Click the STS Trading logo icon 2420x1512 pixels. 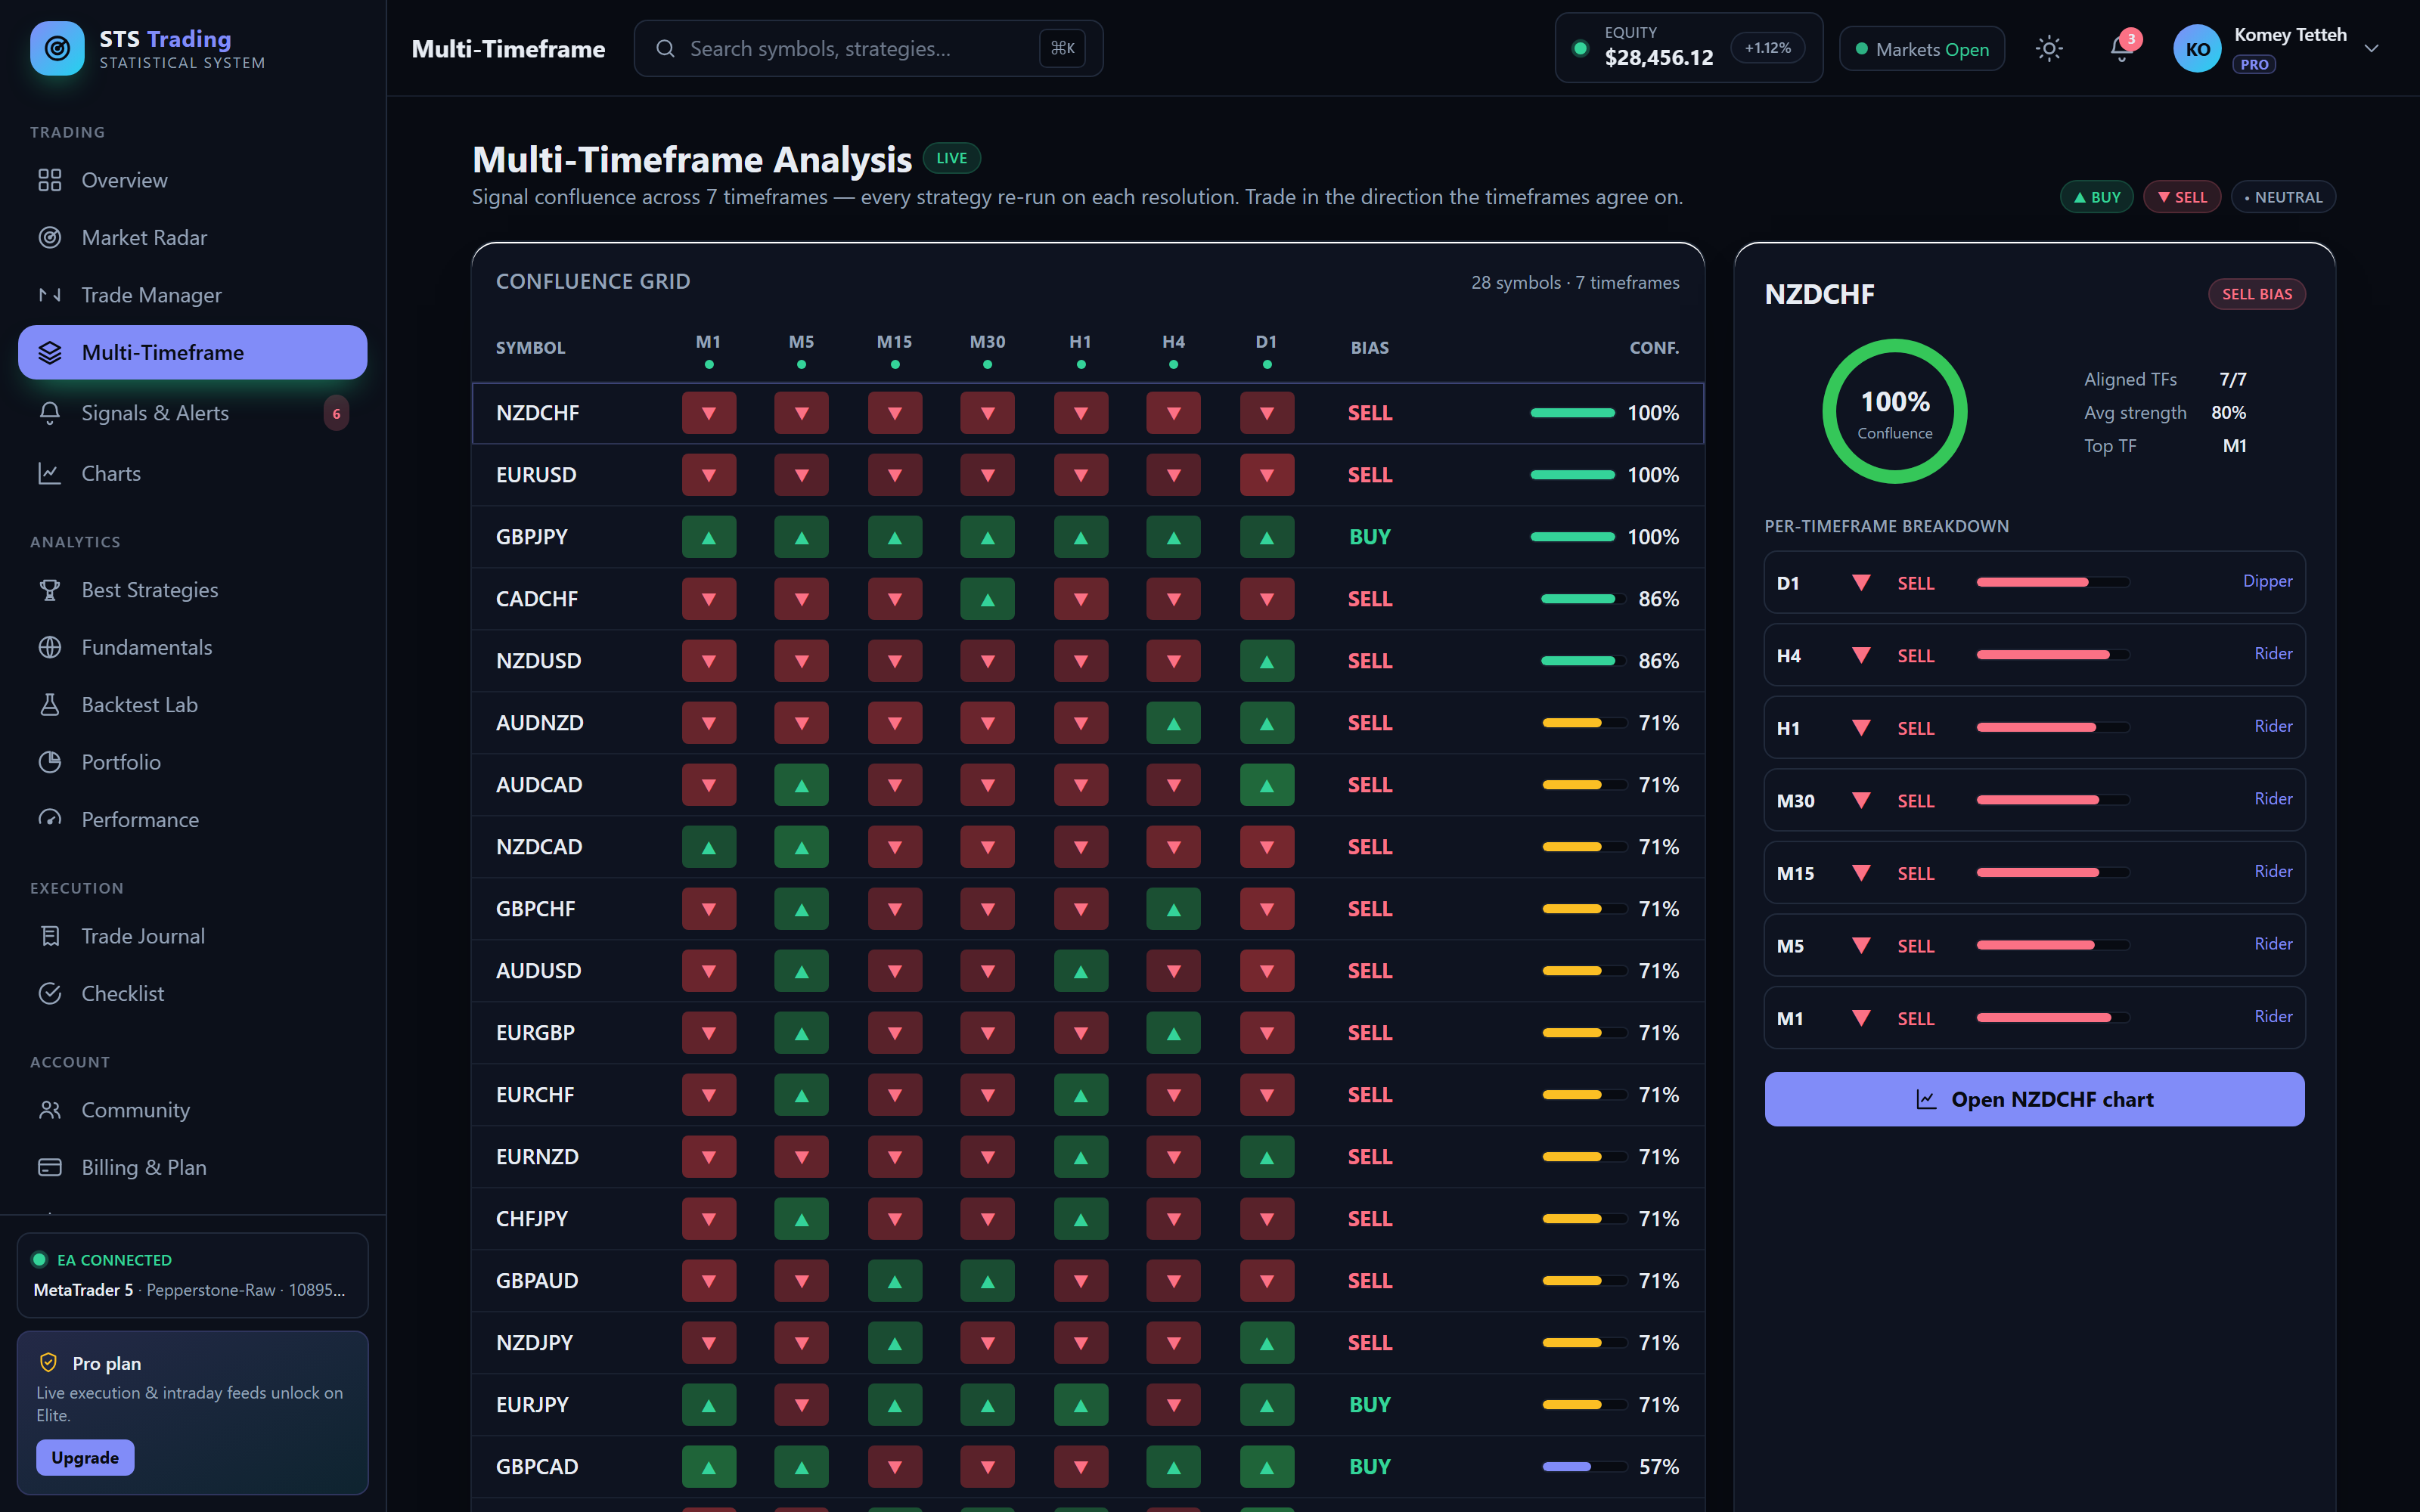coord(57,48)
